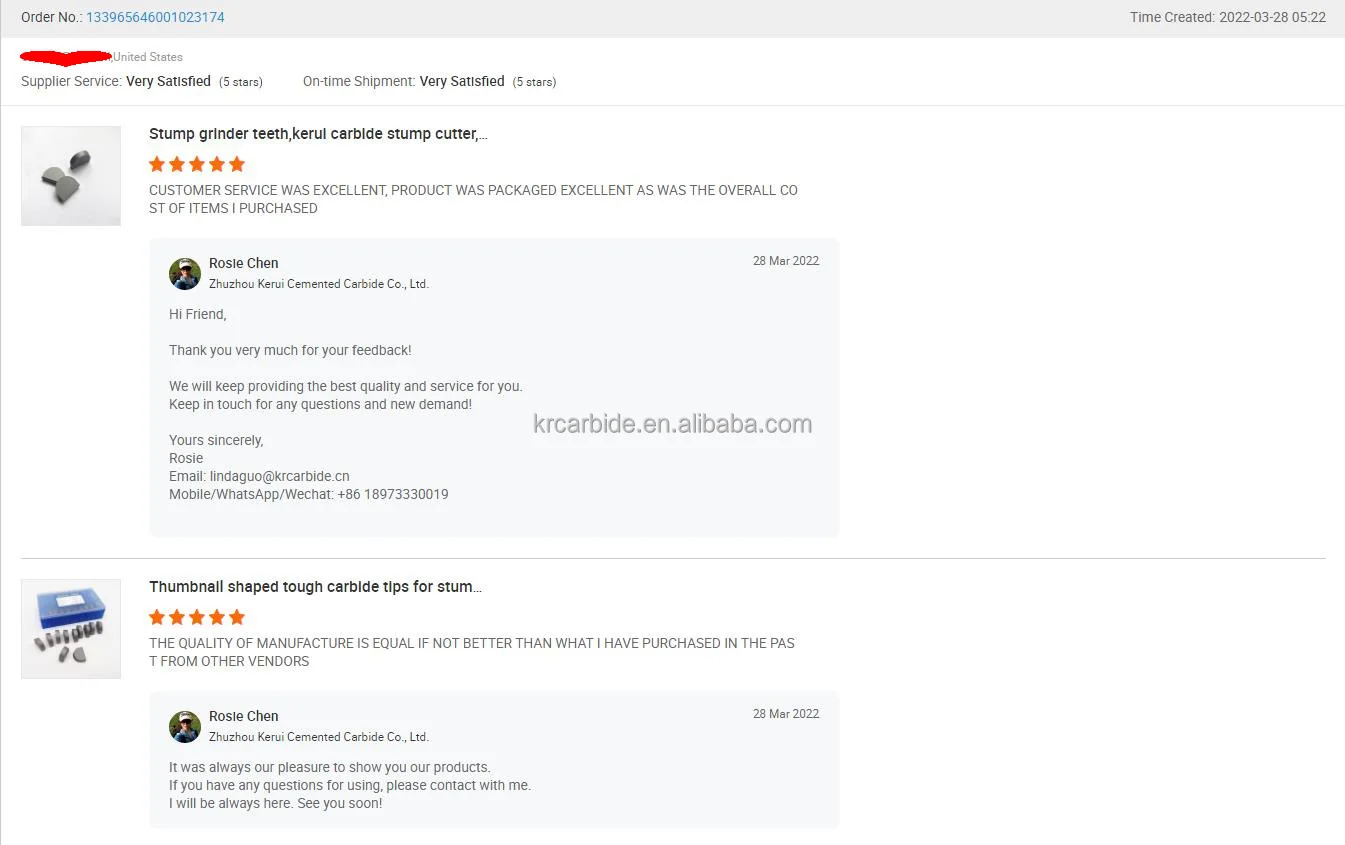Click the lindaguo@krcarbide.cn email address
1345x845 pixels.
tap(279, 477)
